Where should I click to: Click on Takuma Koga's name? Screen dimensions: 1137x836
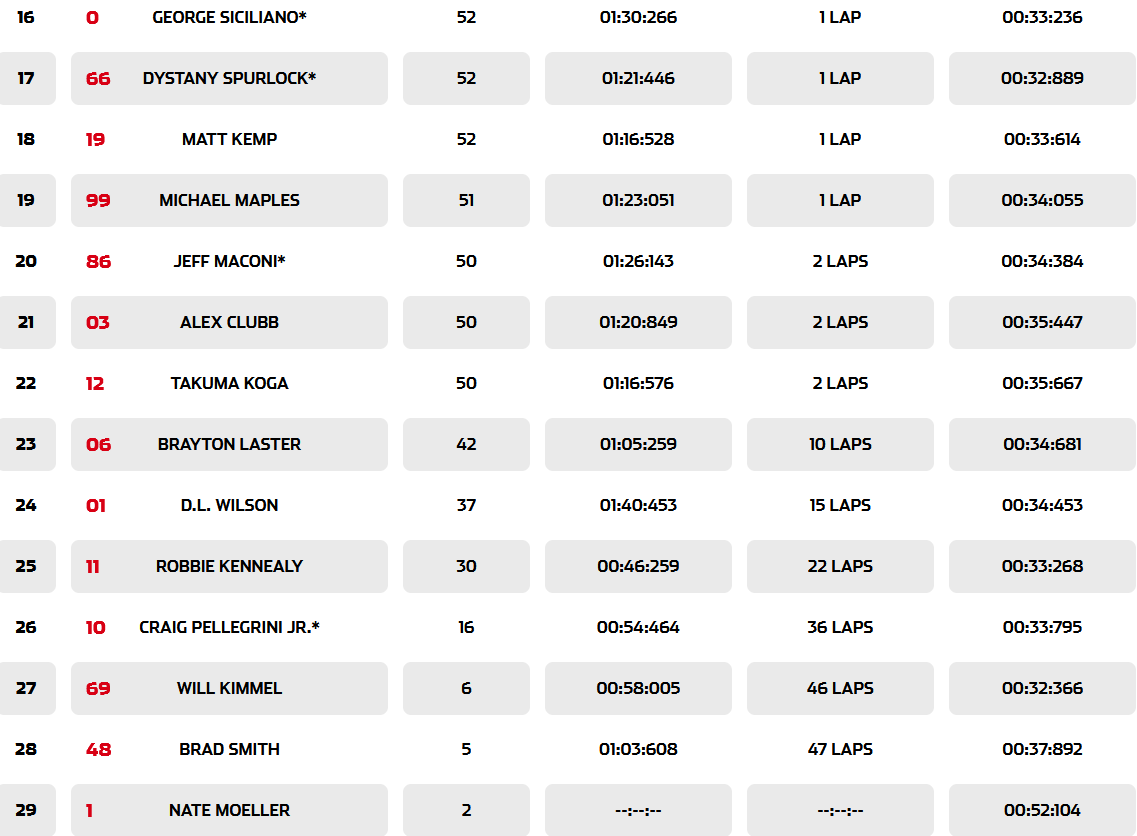coord(229,383)
